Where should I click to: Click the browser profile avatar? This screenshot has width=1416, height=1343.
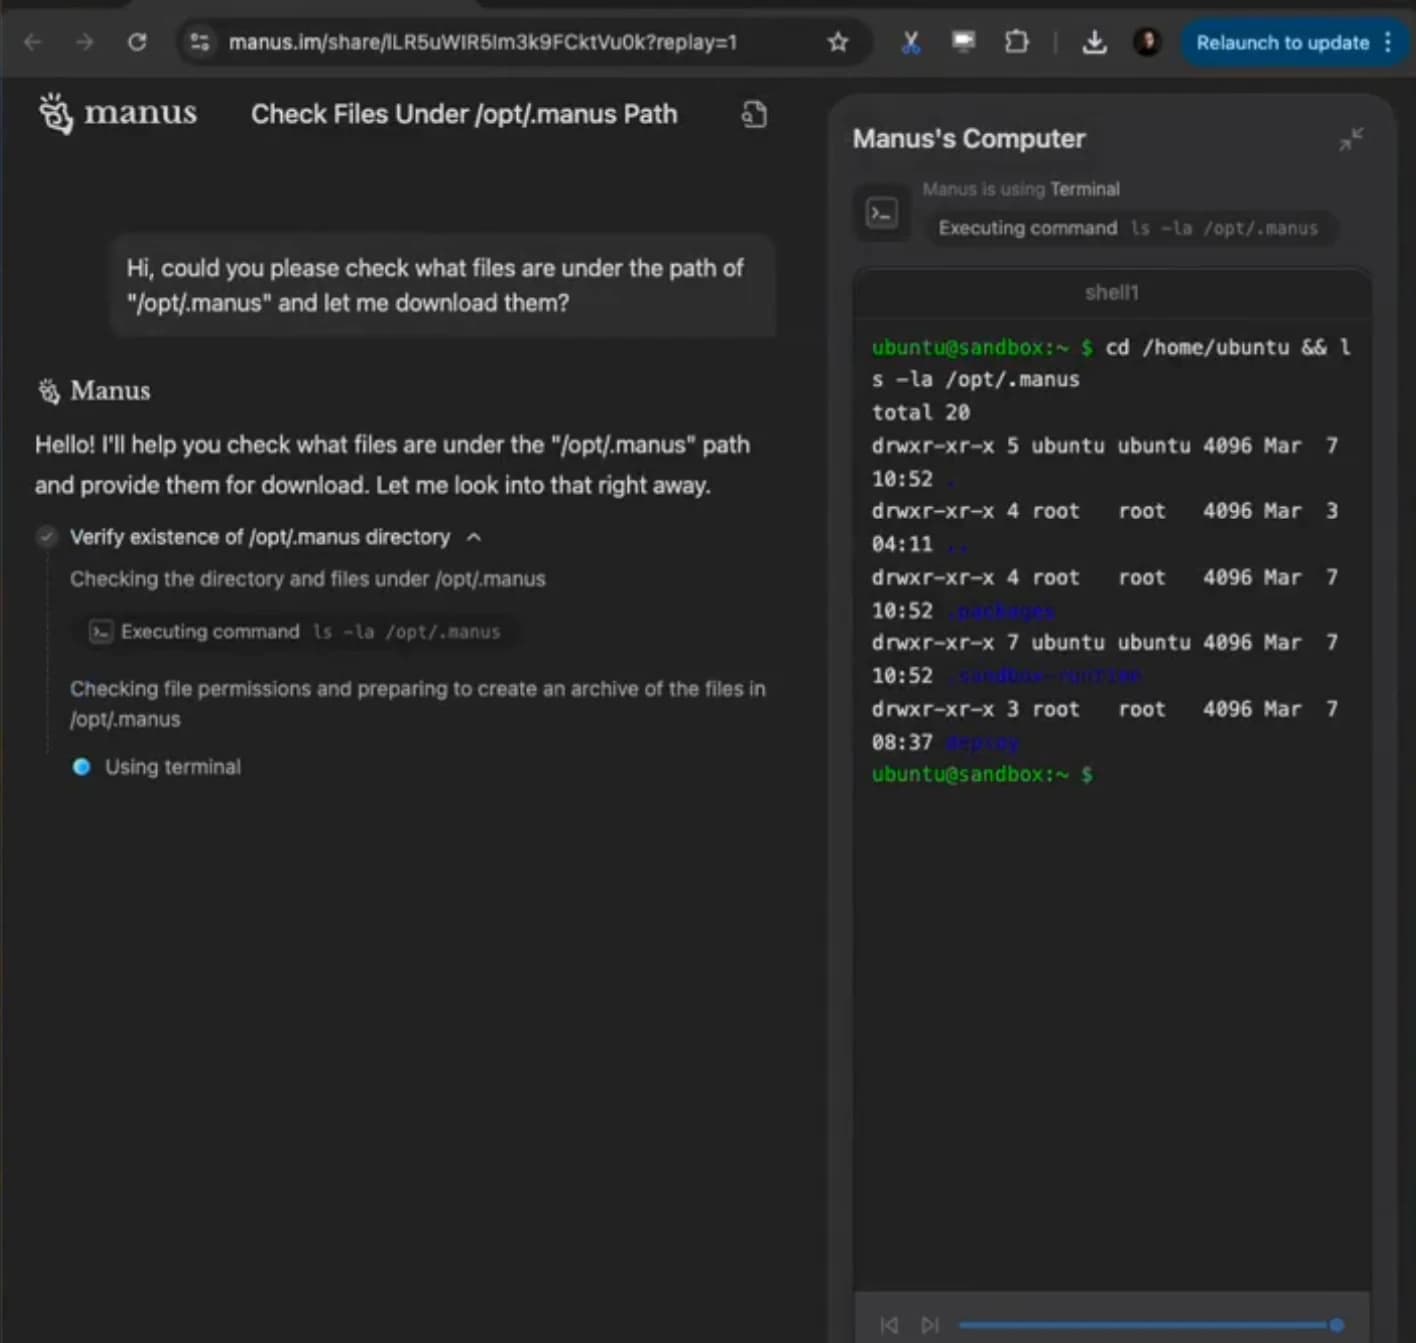(x=1146, y=42)
